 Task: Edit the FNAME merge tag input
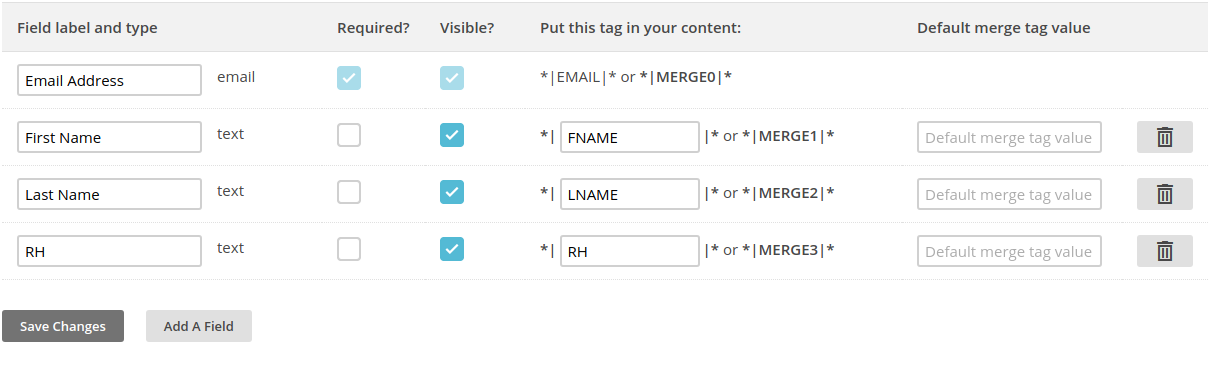tap(630, 137)
